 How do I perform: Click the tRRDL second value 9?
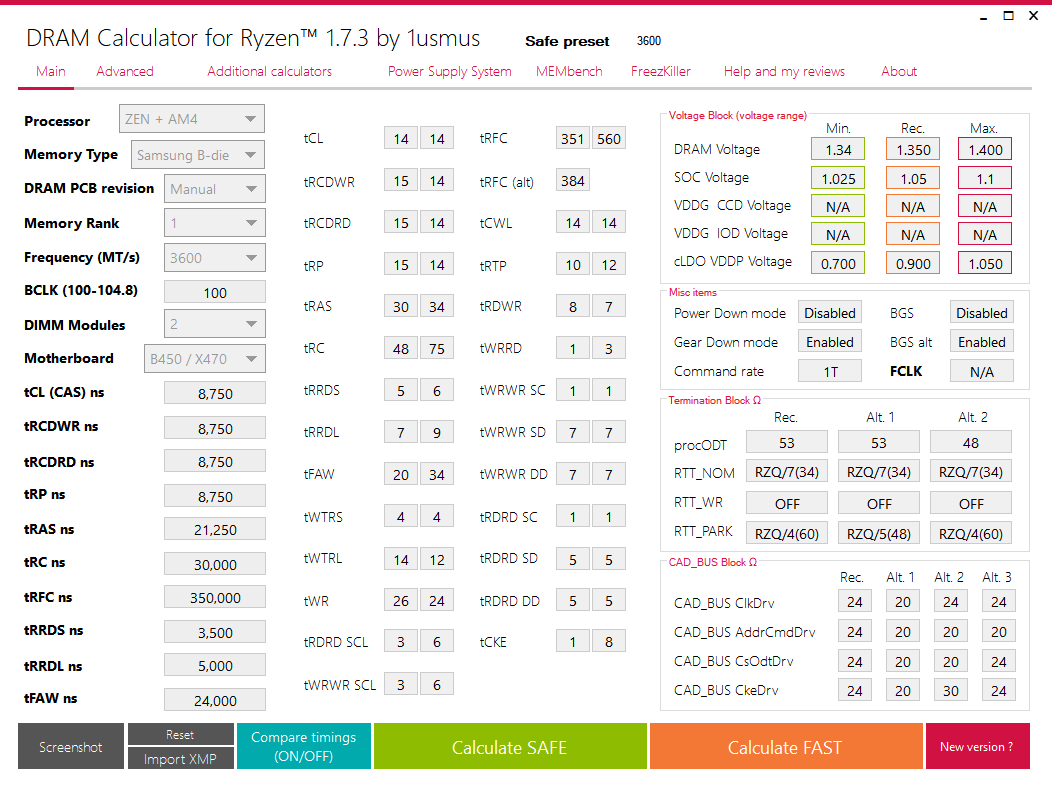437,433
